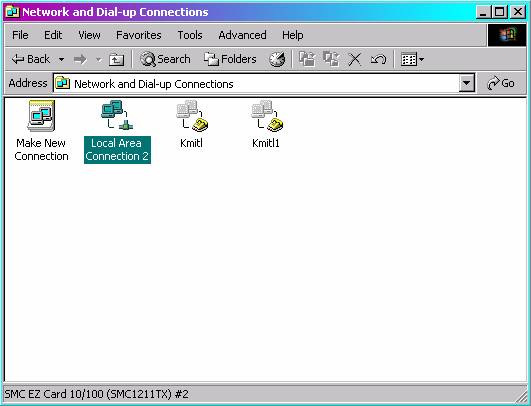Click the Move To toolbar icon
531x406 pixels.
(x=307, y=59)
